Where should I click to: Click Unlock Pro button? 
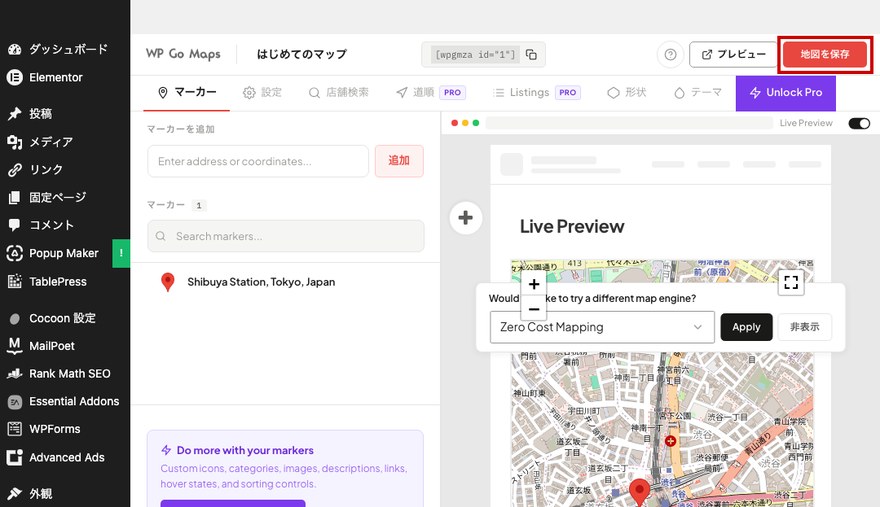click(x=785, y=93)
